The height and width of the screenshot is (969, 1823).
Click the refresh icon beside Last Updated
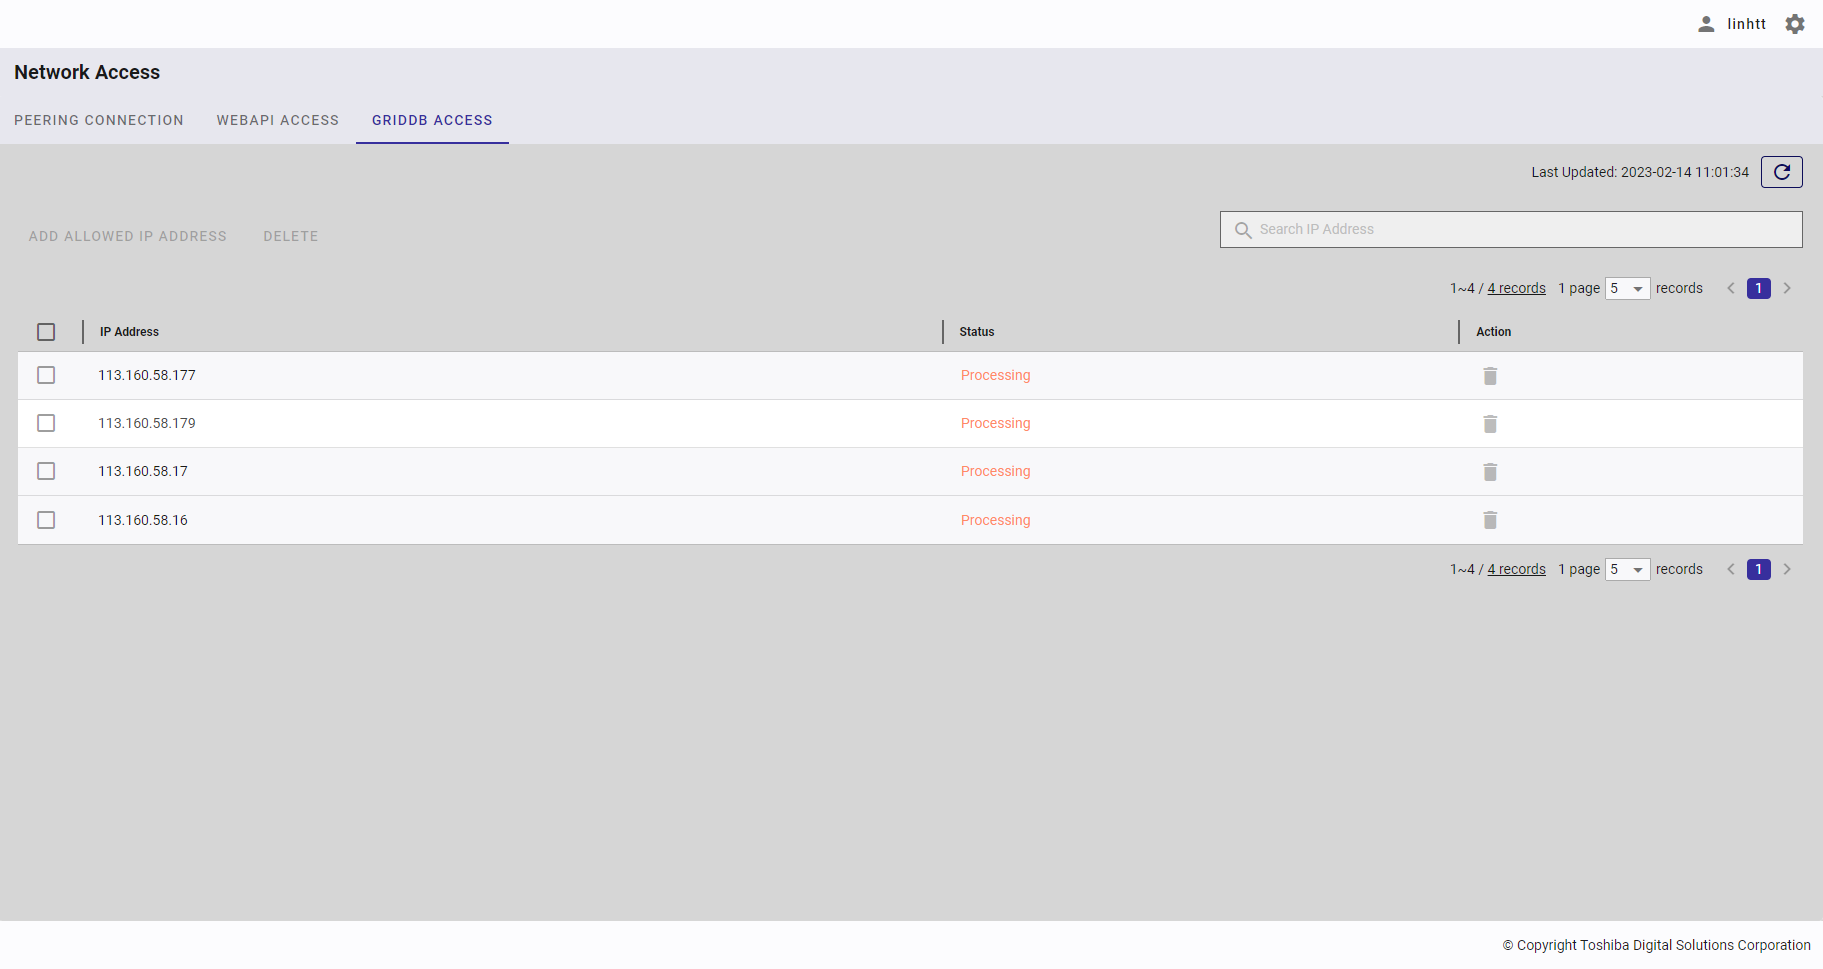pyautogui.click(x=1781, y=172)
